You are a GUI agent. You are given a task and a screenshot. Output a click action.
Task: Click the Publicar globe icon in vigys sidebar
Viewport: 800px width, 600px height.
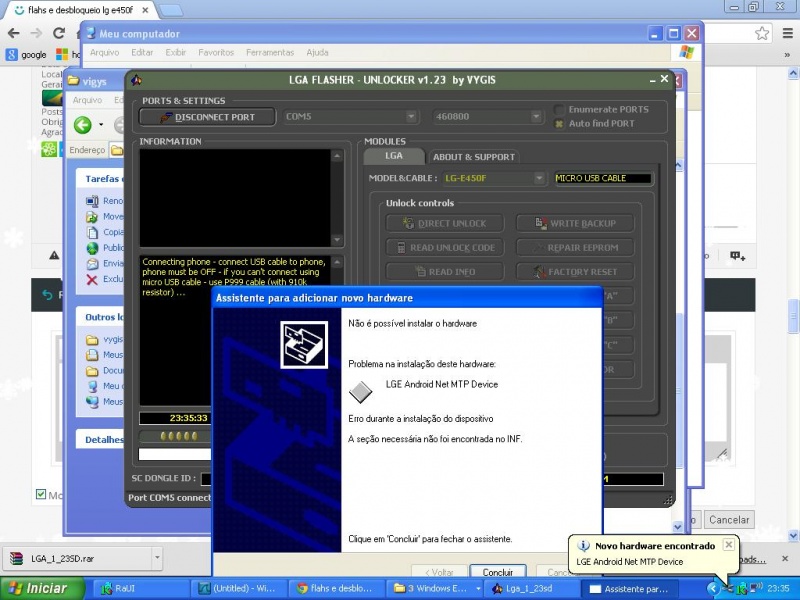[92, 248]
